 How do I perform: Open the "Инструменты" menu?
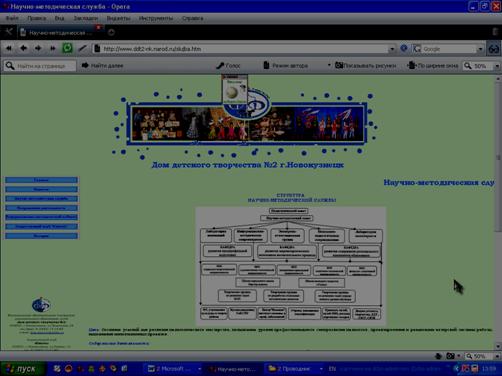pos(156,18)
